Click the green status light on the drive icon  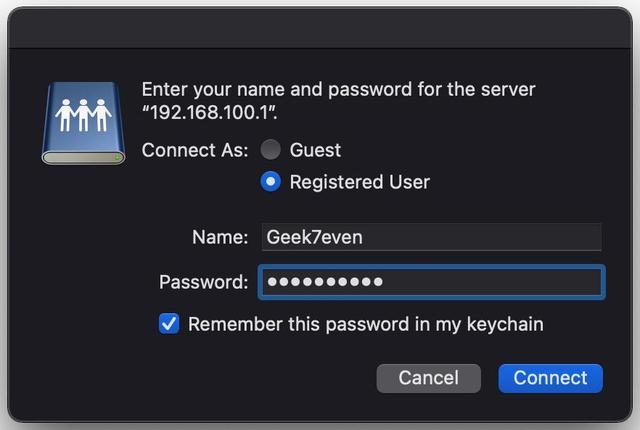pyautogui.click(x=117, y=156)
